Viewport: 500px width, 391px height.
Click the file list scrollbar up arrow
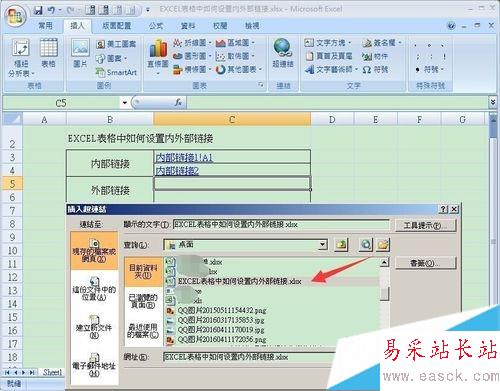tap(384, 262)
